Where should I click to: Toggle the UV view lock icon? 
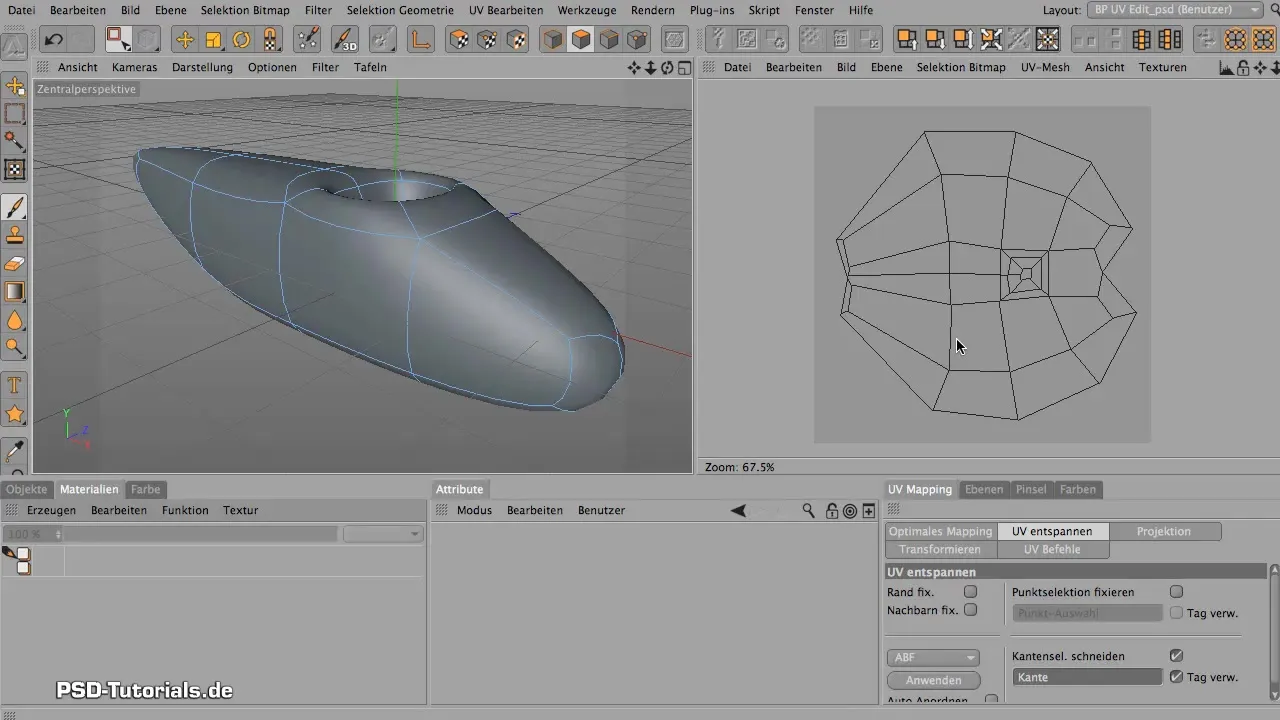tap(1243, 68)
